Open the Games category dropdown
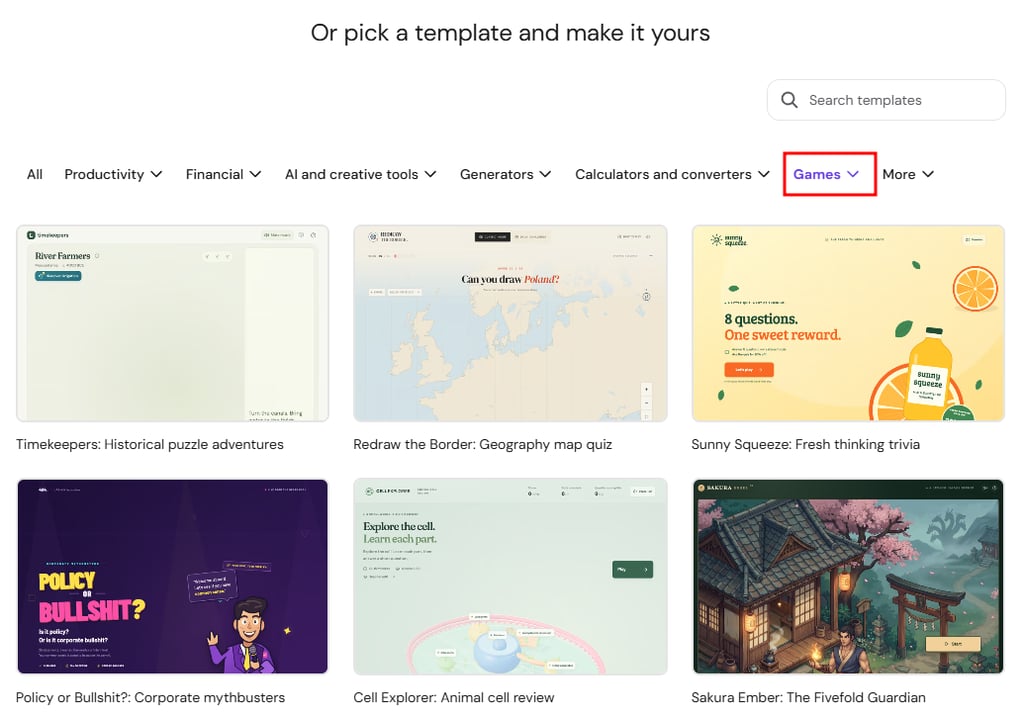The height and width of the screenshot is (718, 1024). (x=826, y=174)
